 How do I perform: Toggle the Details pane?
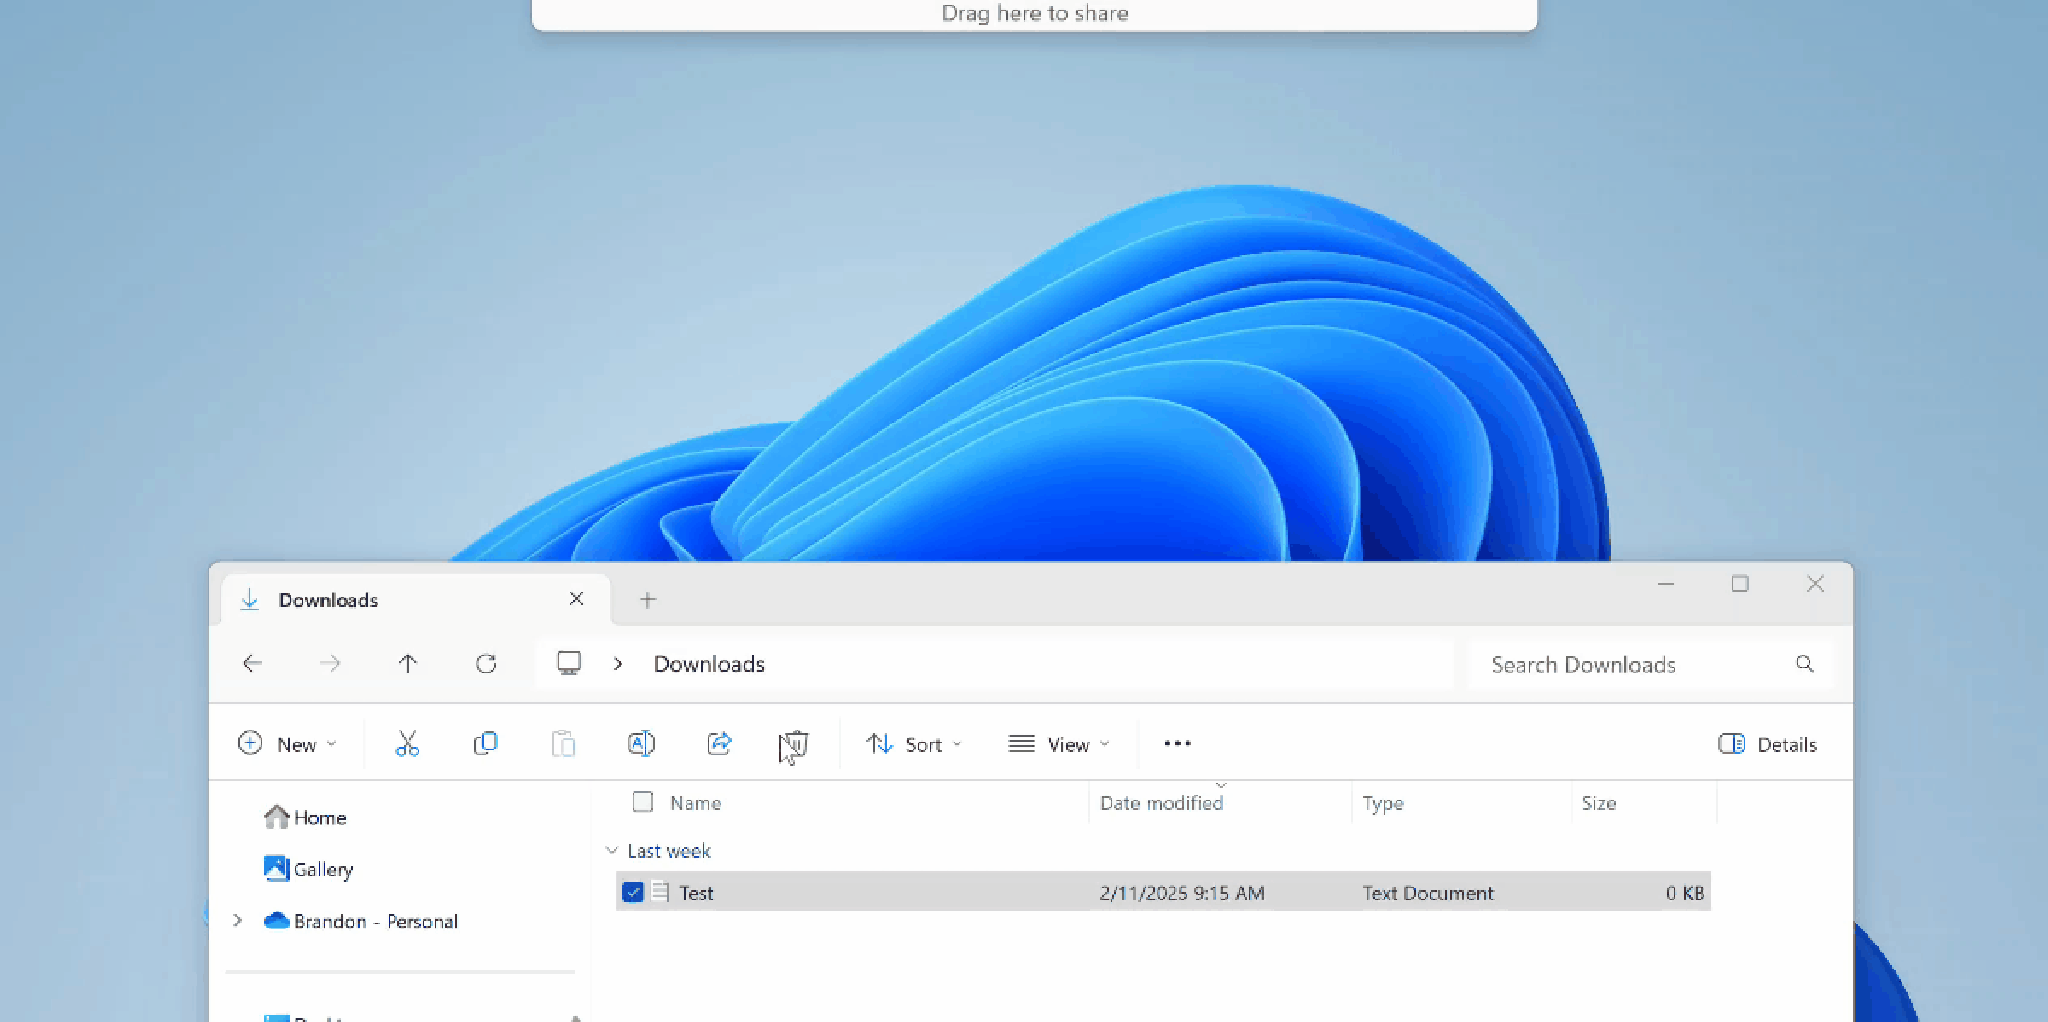[1767, 744]
